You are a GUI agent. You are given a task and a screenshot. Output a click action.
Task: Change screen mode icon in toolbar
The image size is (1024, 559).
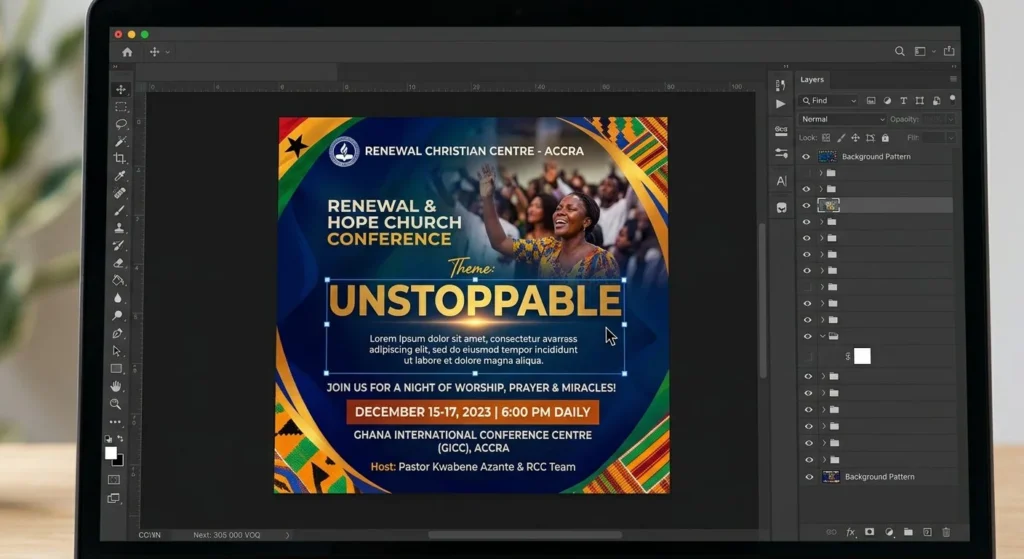point(114,498)
